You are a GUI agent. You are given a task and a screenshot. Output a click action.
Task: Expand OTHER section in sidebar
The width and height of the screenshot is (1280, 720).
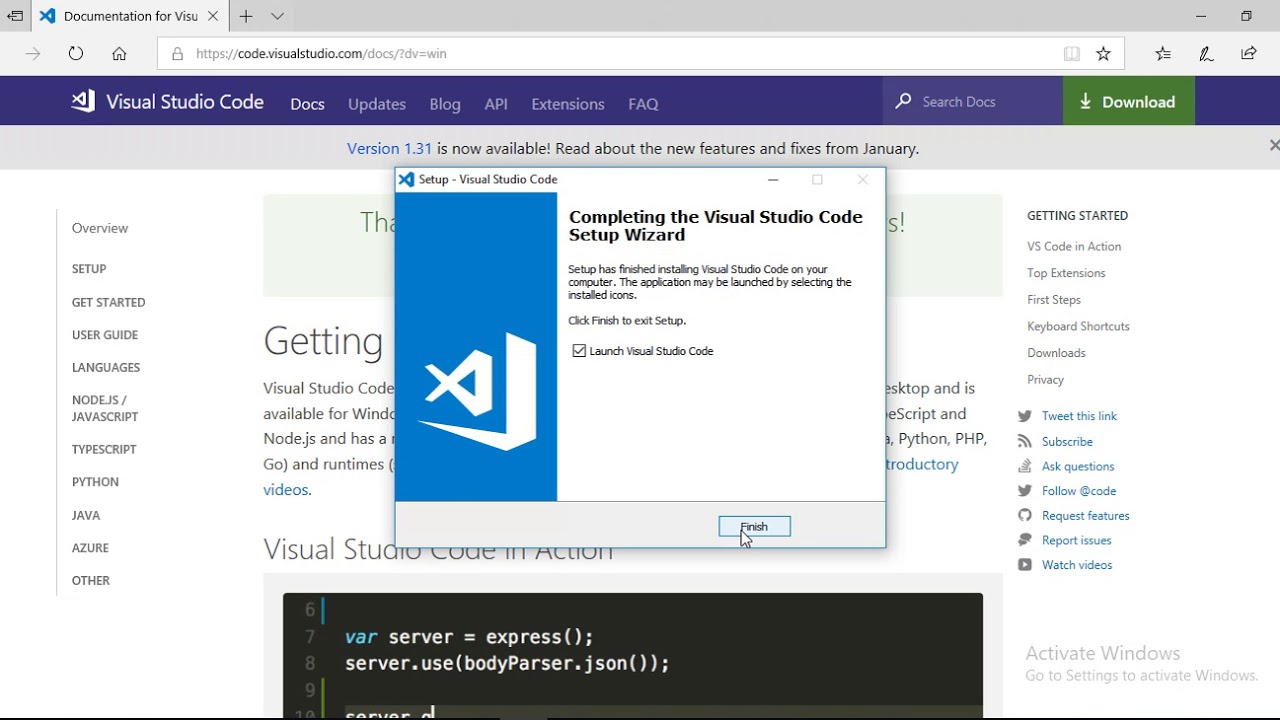(x=91, y=581)
